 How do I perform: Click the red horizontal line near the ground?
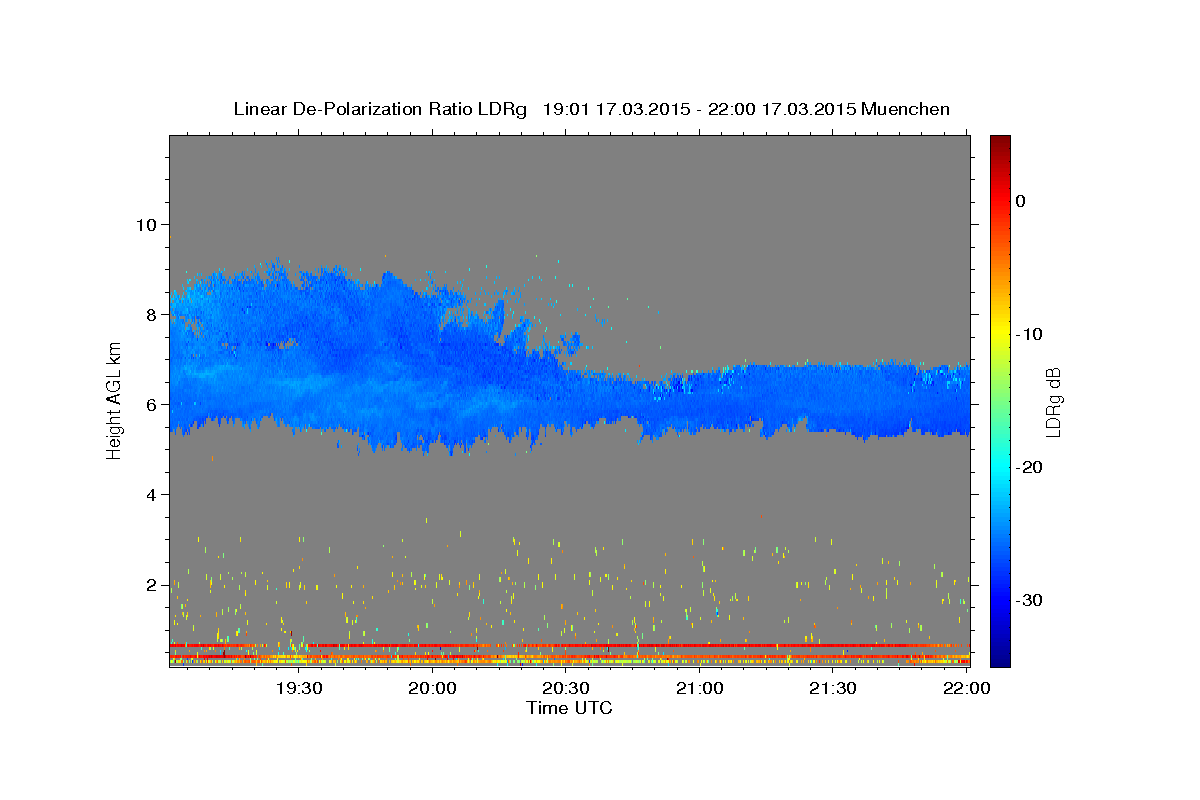570,645
